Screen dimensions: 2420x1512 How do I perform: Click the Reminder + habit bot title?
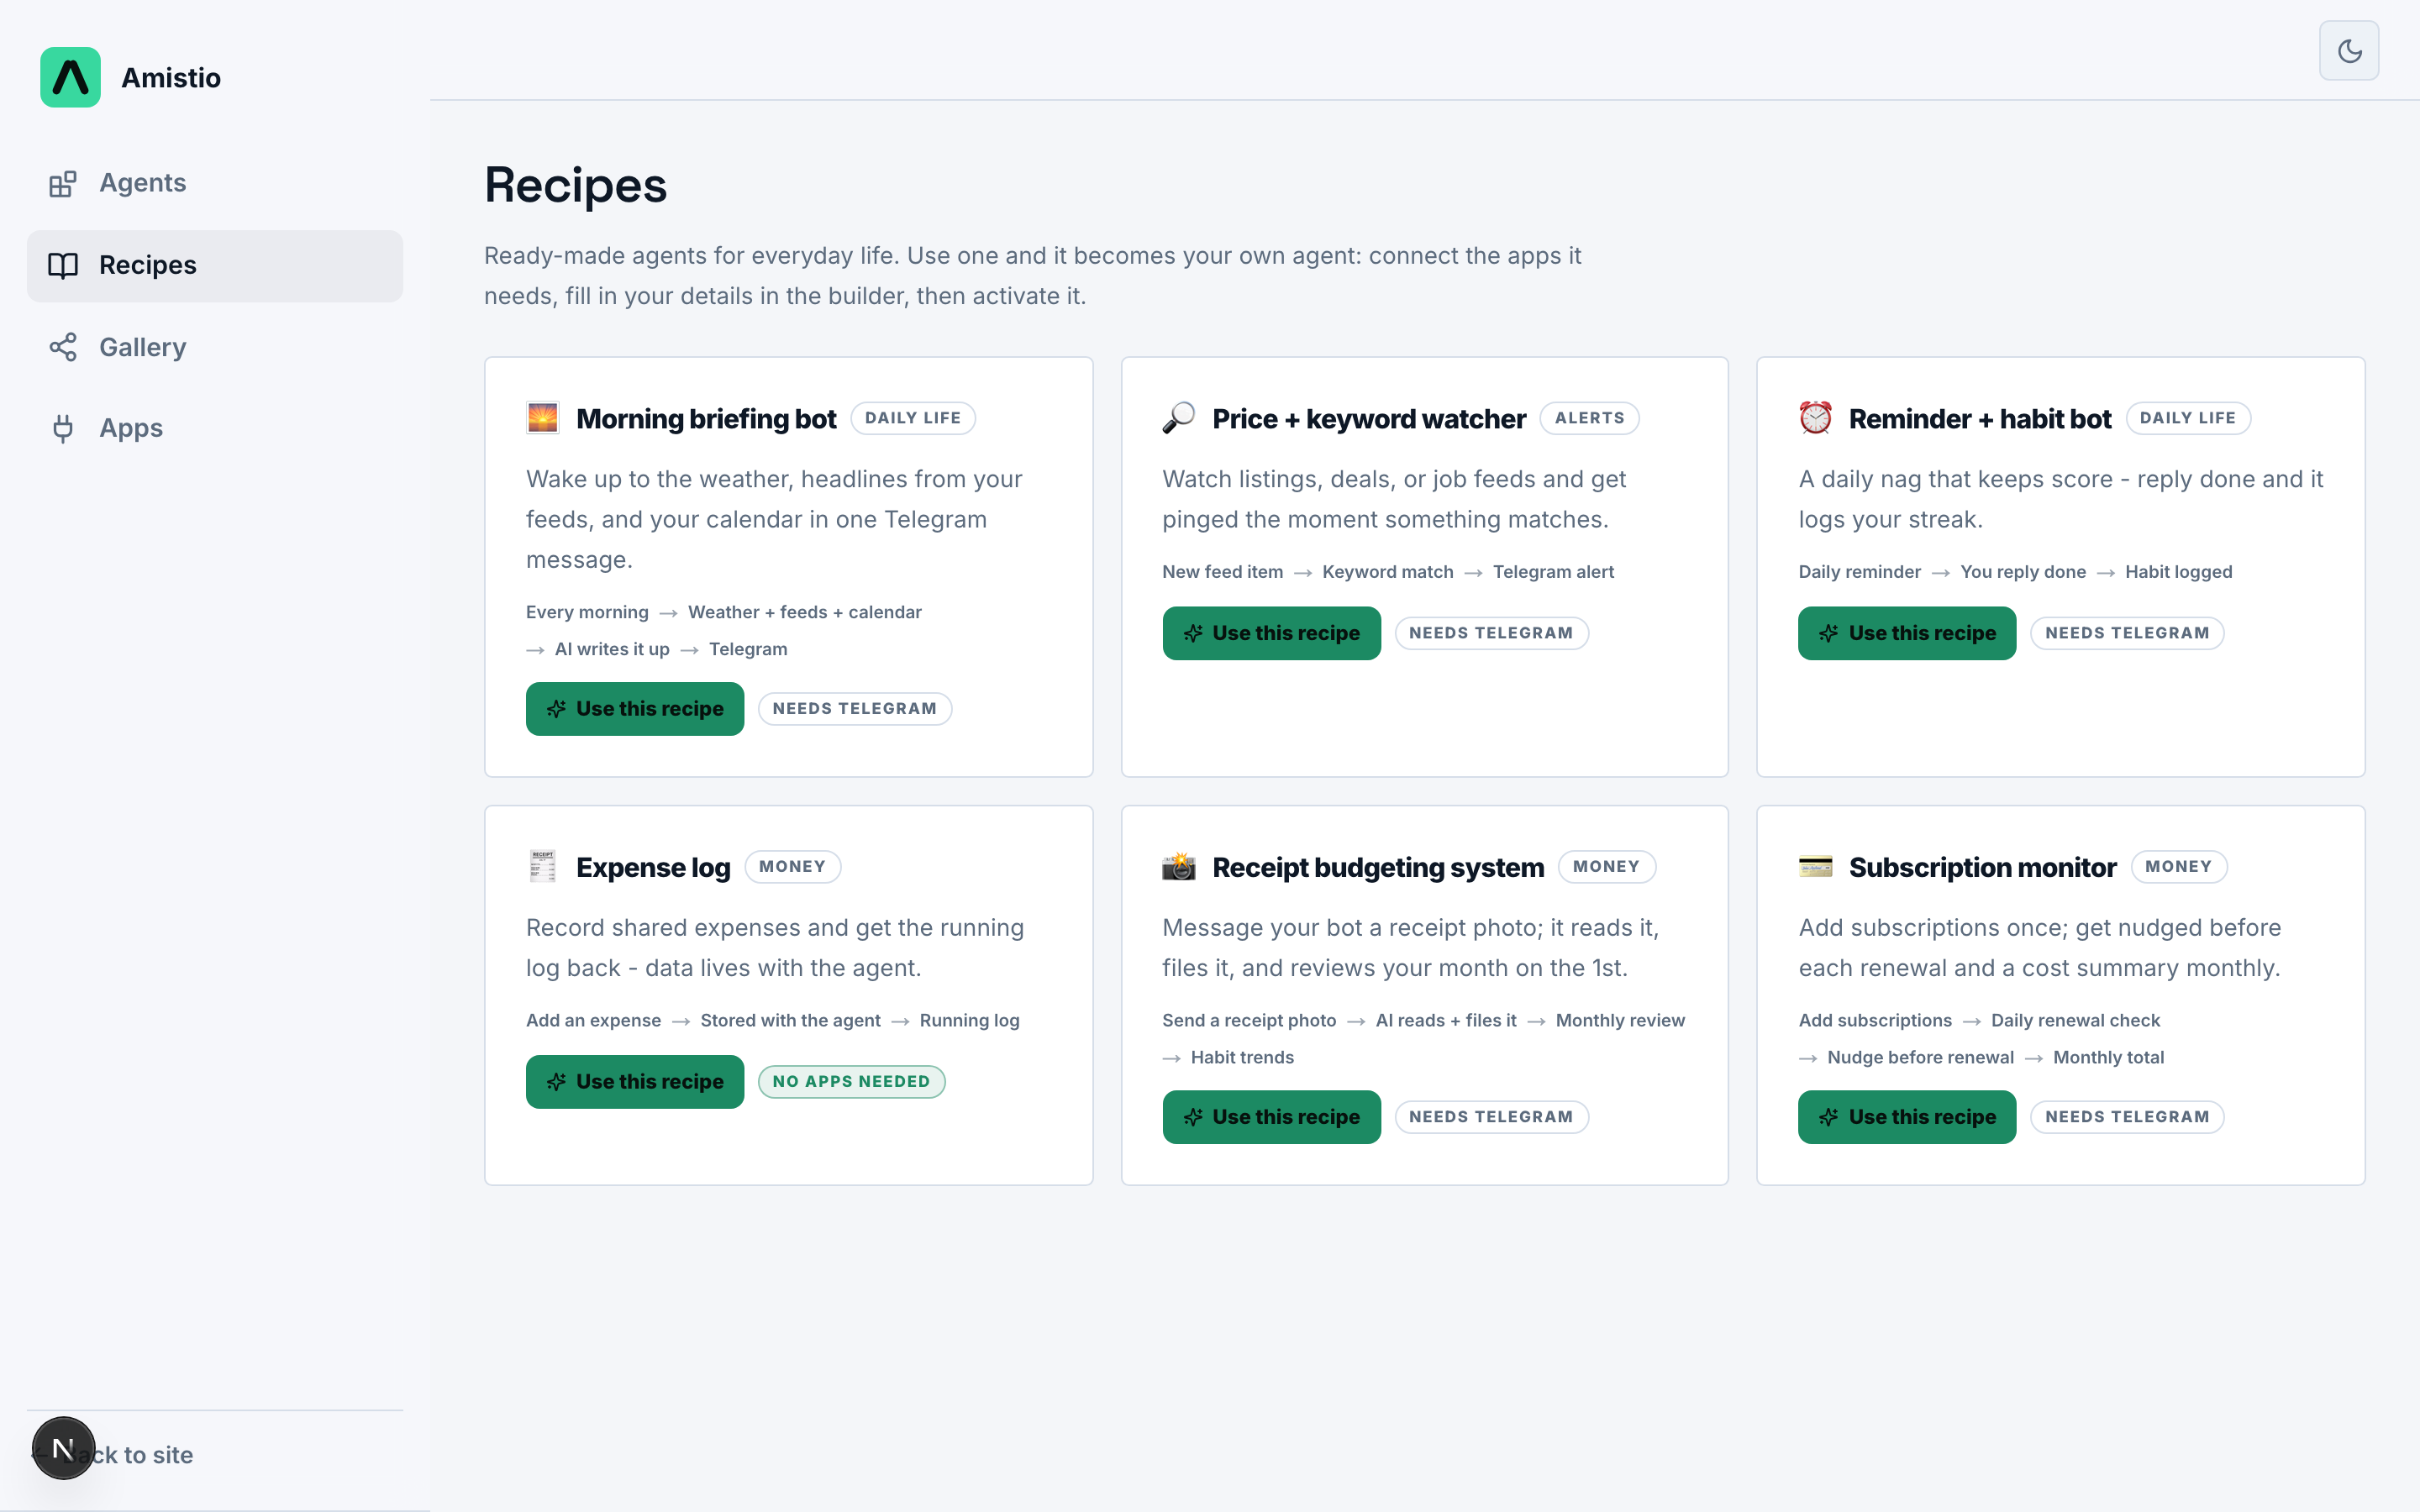pos(1980,418)
